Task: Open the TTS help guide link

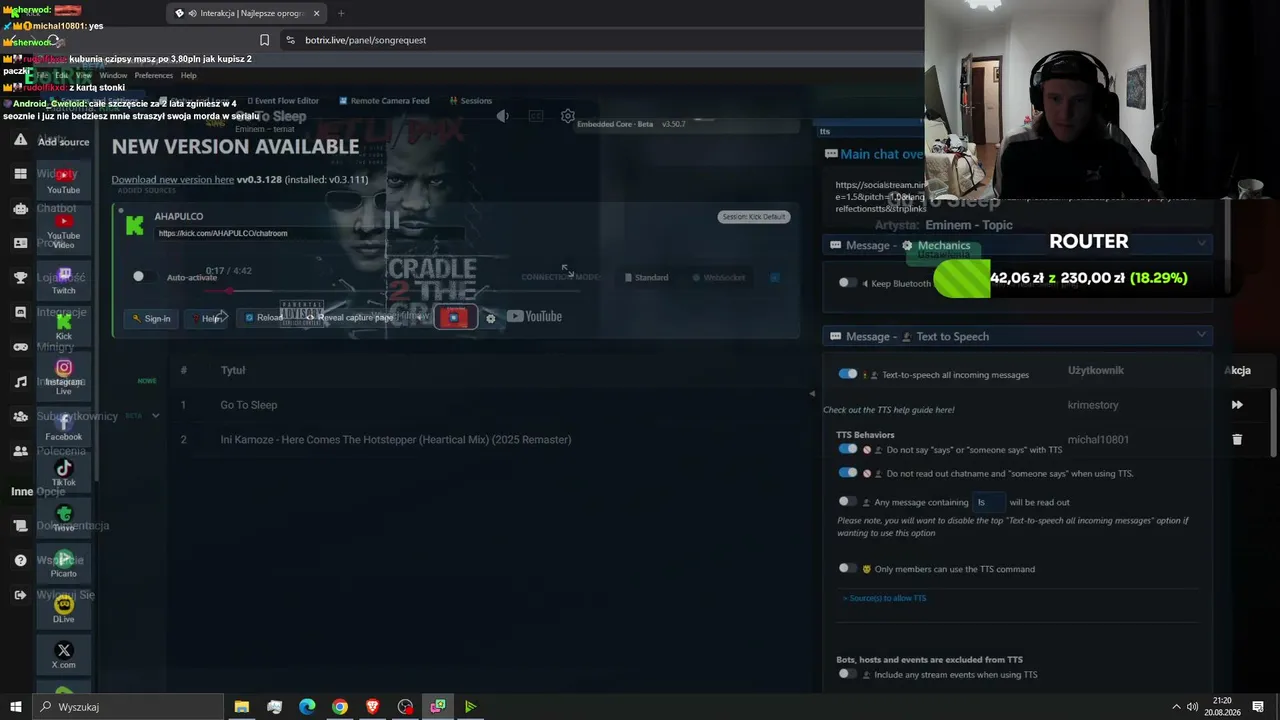Action: (888, 410)
